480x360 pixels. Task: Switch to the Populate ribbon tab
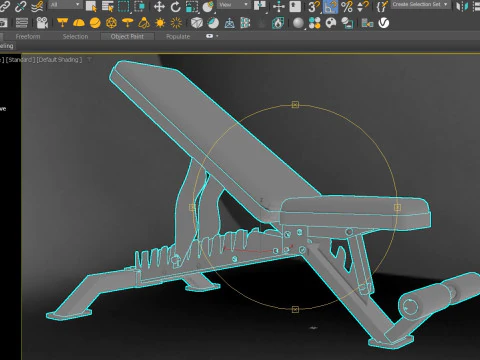click(x=178, y=36)
